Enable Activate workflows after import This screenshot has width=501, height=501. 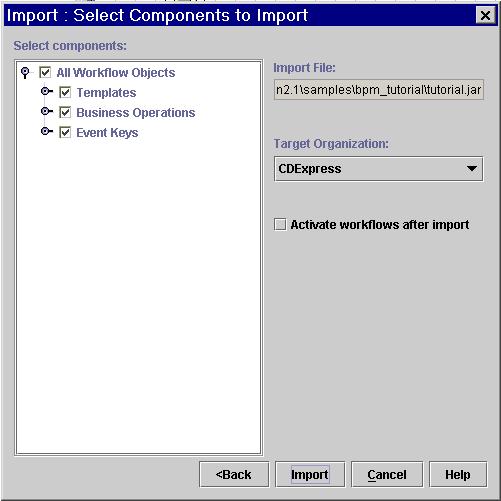coord(280,224)
